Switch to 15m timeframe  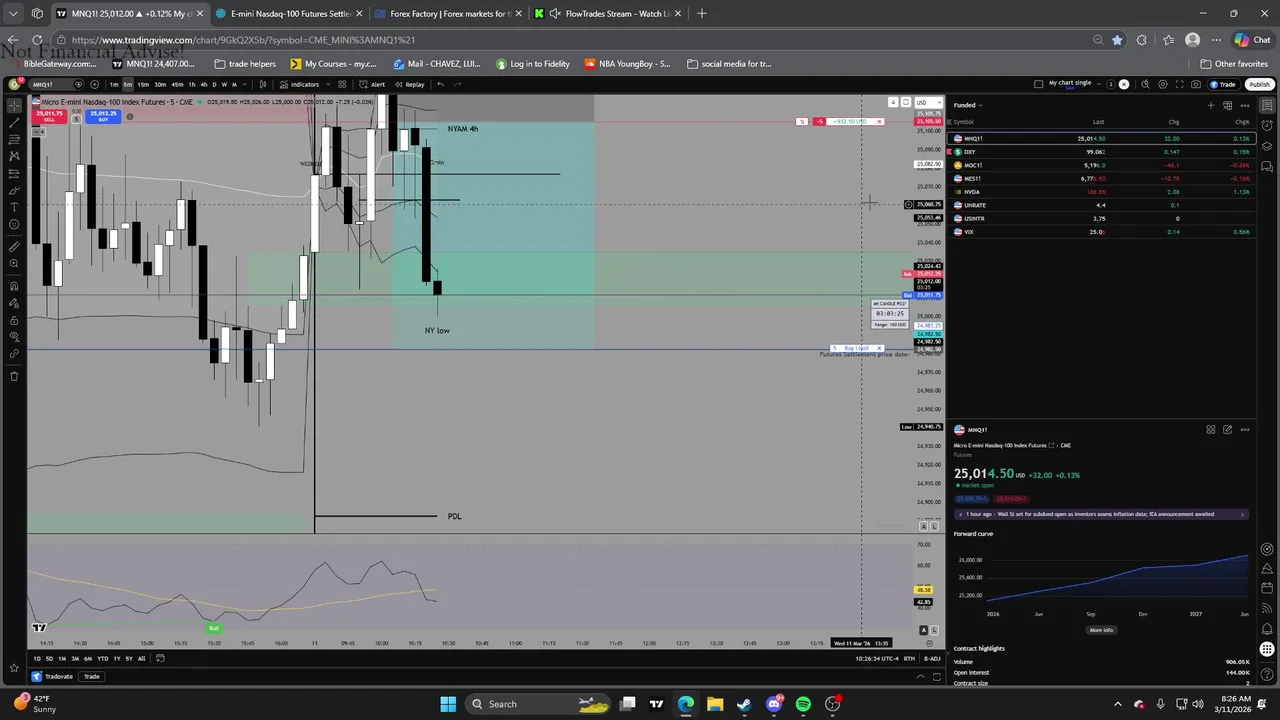pyautogui.click(x=143, y=84)
